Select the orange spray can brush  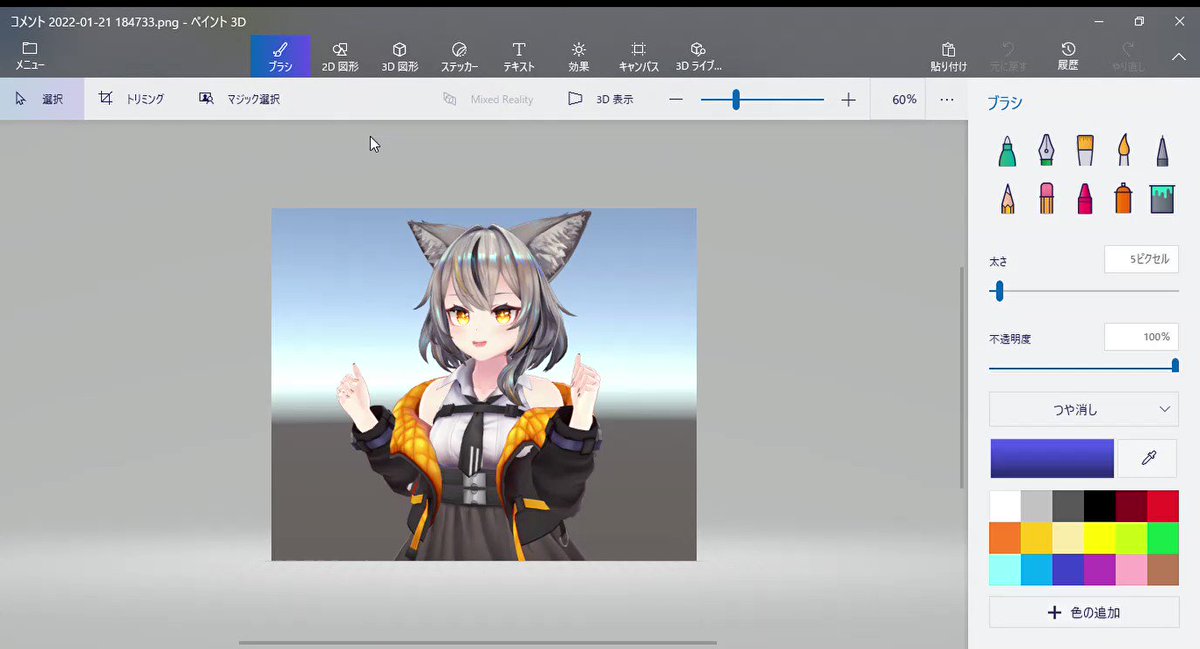tap(1124, 198)
